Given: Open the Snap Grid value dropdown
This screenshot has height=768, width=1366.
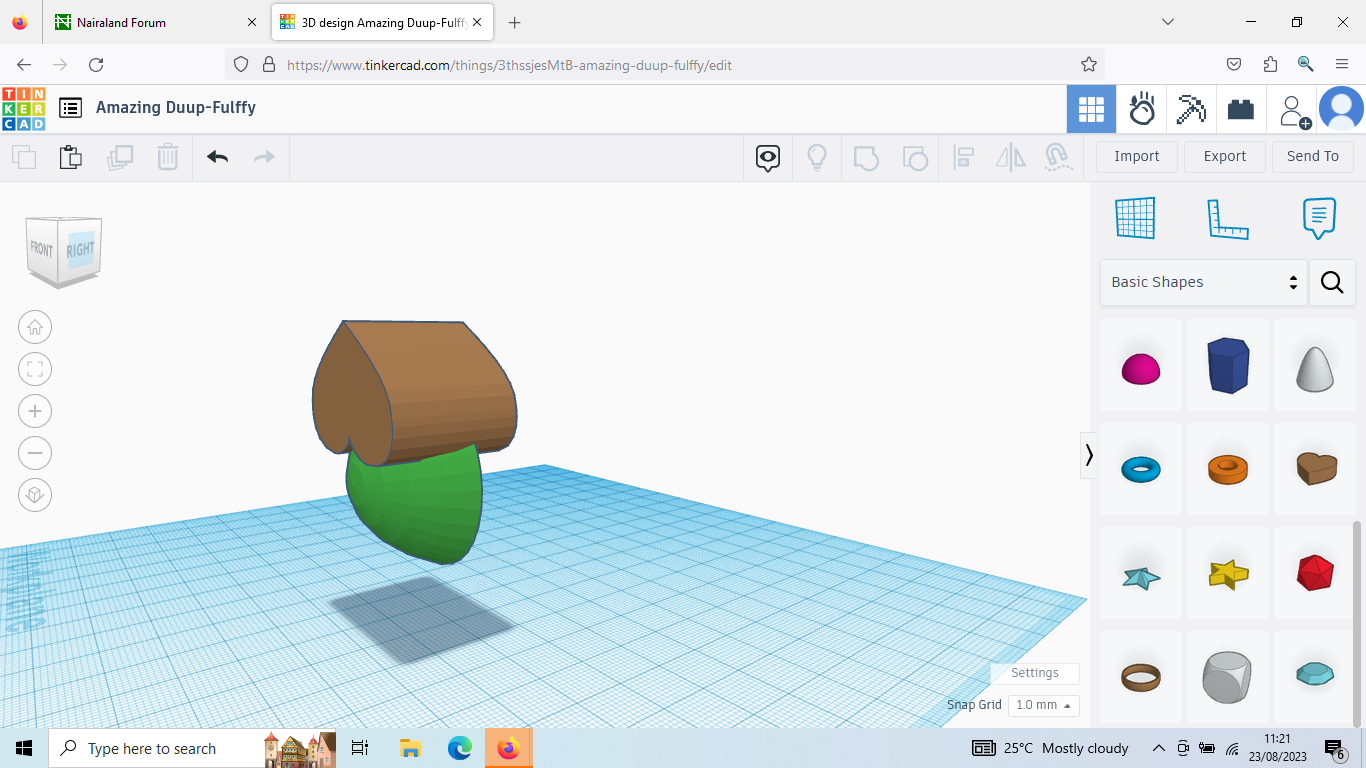Looking at the screenshot, I should pos(1043,705).
